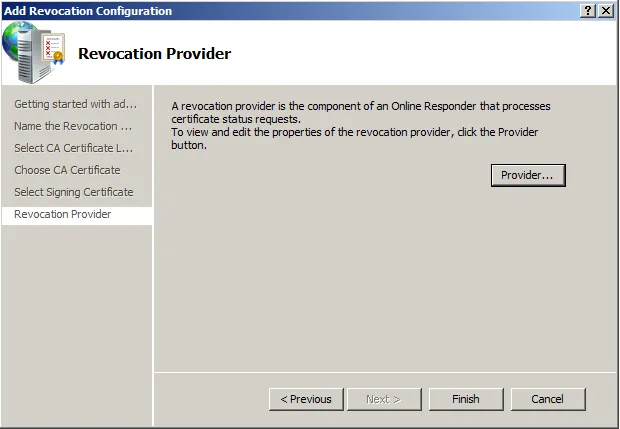Click the 'Add Revocation Configuration' title bar text
Viewport: 620px width, 429px height.
88,10
